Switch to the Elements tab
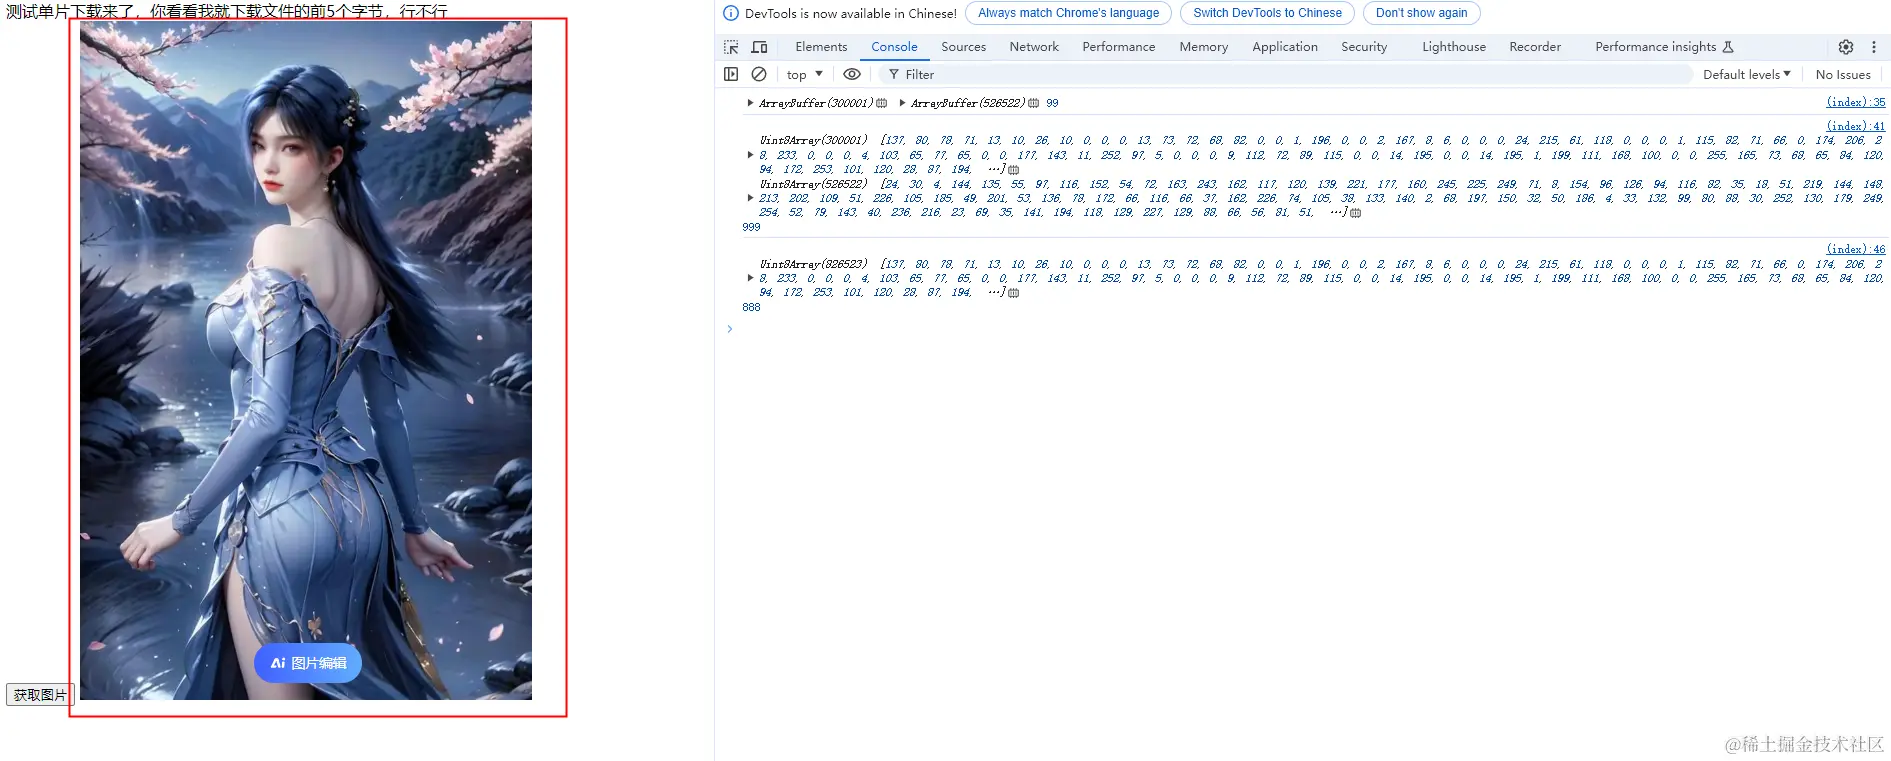Viewport: 1891px width, 761px height. point(821,47)
